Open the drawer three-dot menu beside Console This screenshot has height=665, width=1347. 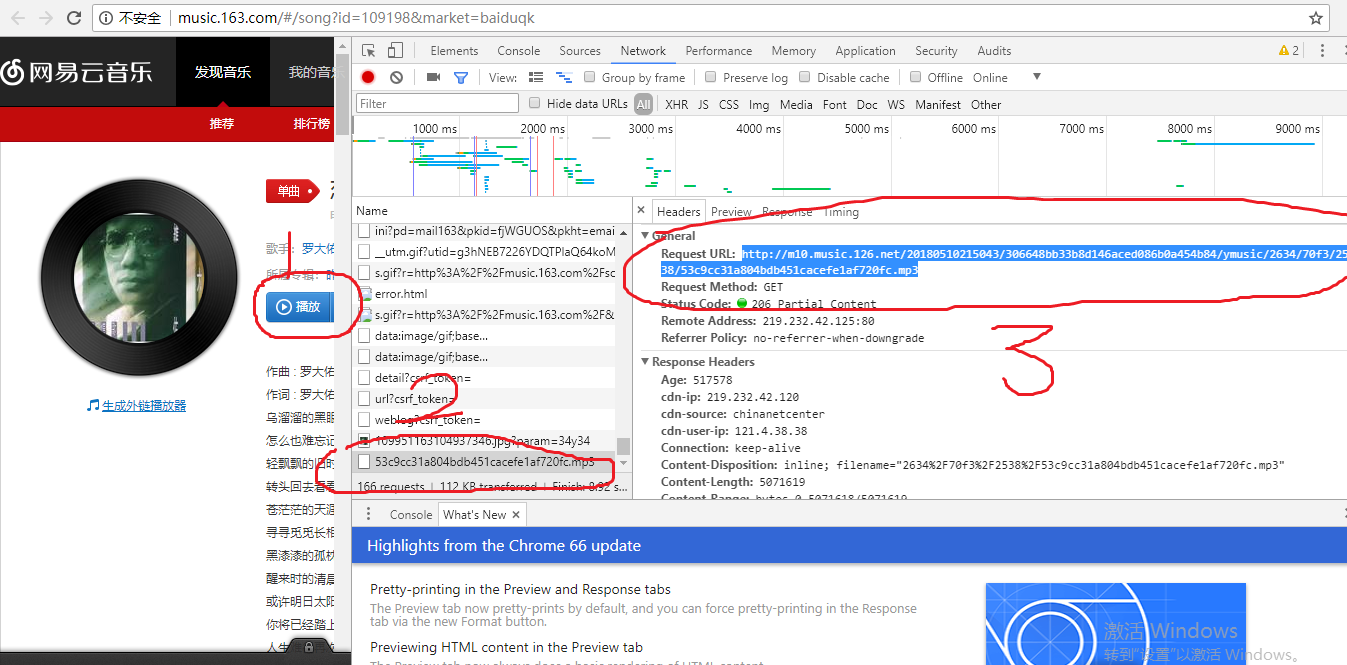368,514
